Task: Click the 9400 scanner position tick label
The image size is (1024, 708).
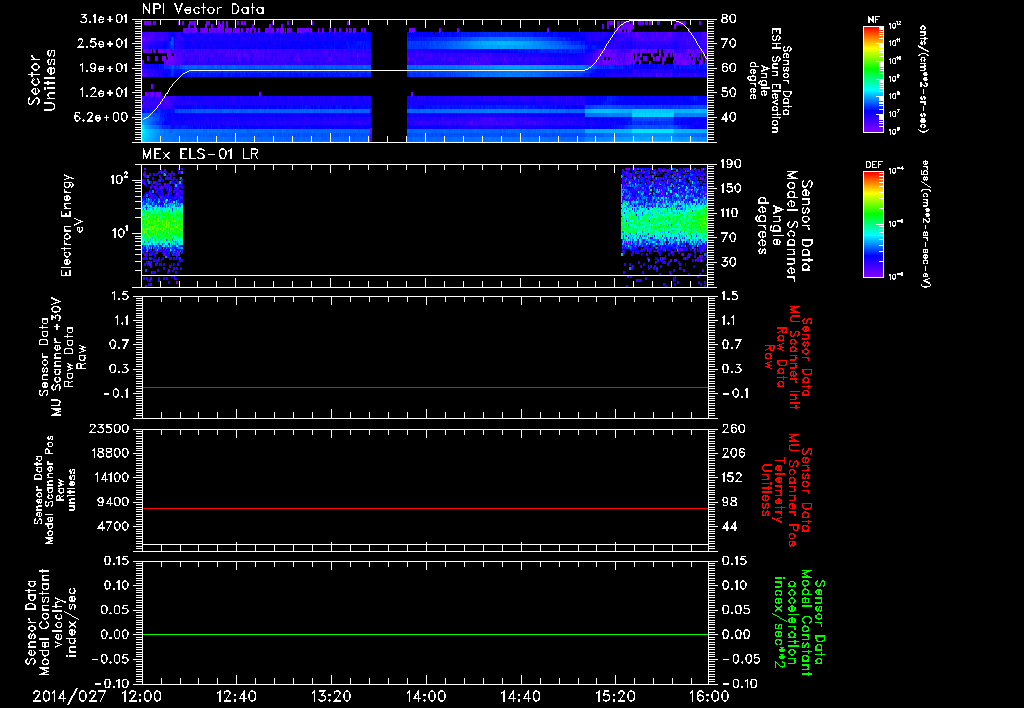Action: coord(113,502)
